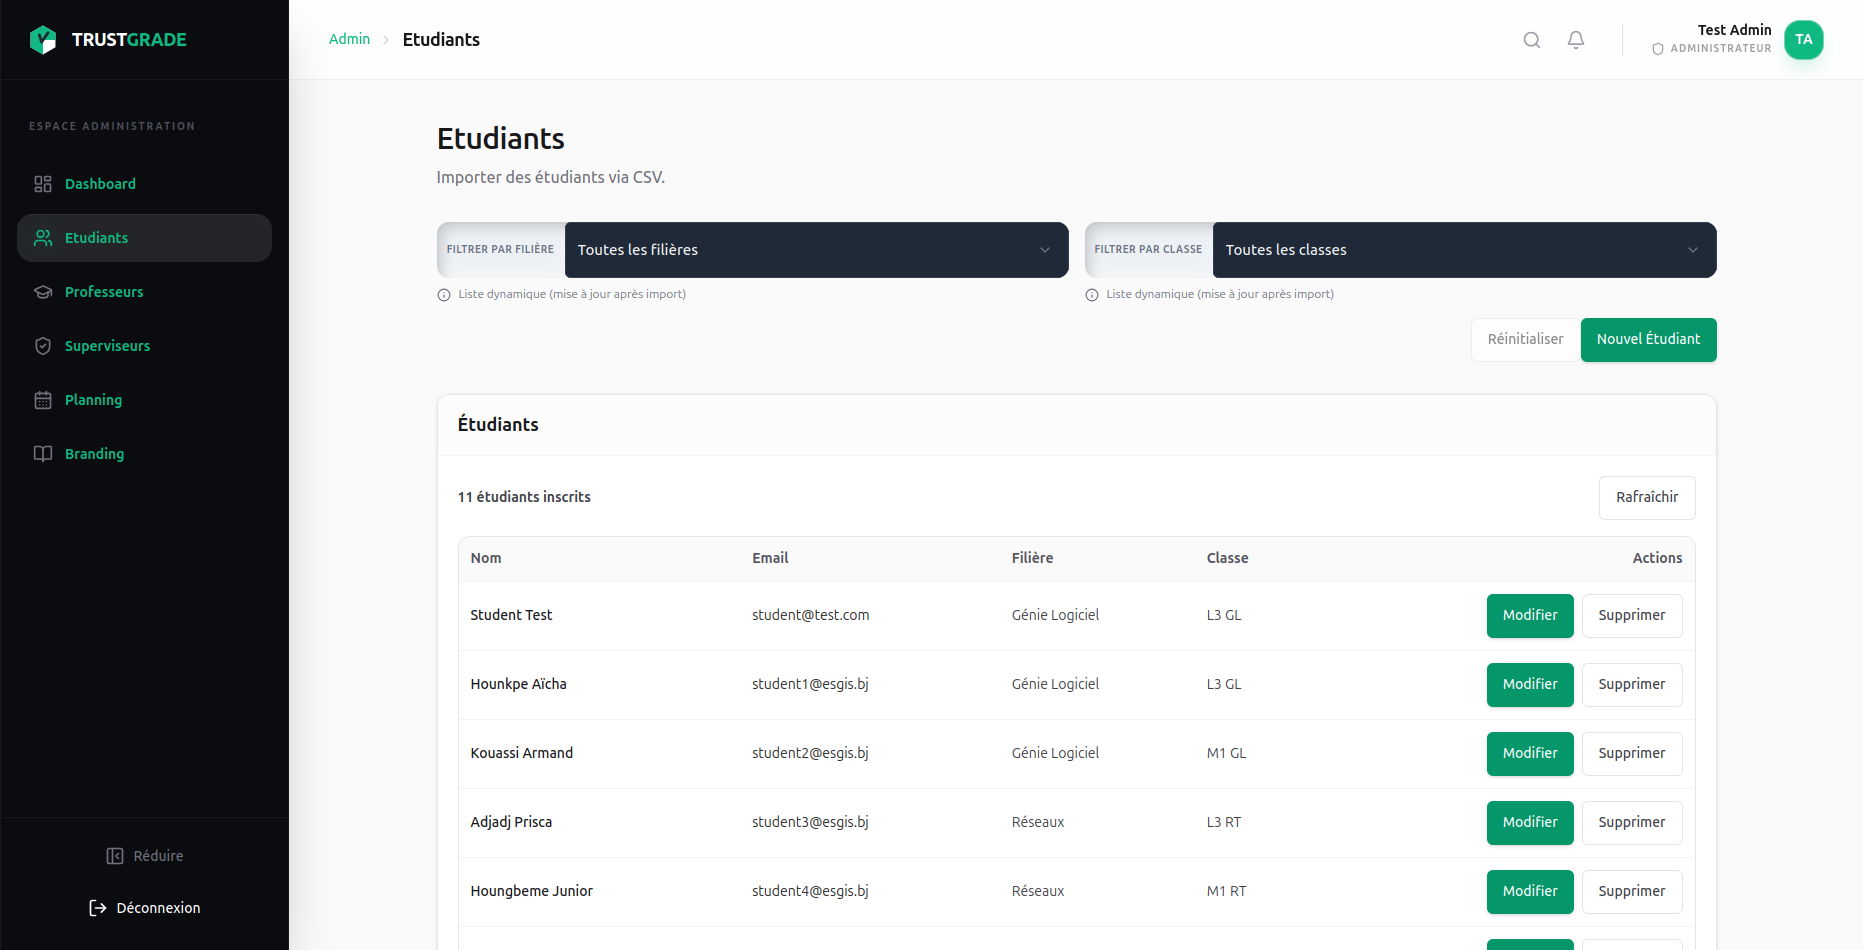Viewport: 1863px width, 950px height.
Task: Delete Adjadj Prisca with Supprimer
Action: tap(1631, 823)
